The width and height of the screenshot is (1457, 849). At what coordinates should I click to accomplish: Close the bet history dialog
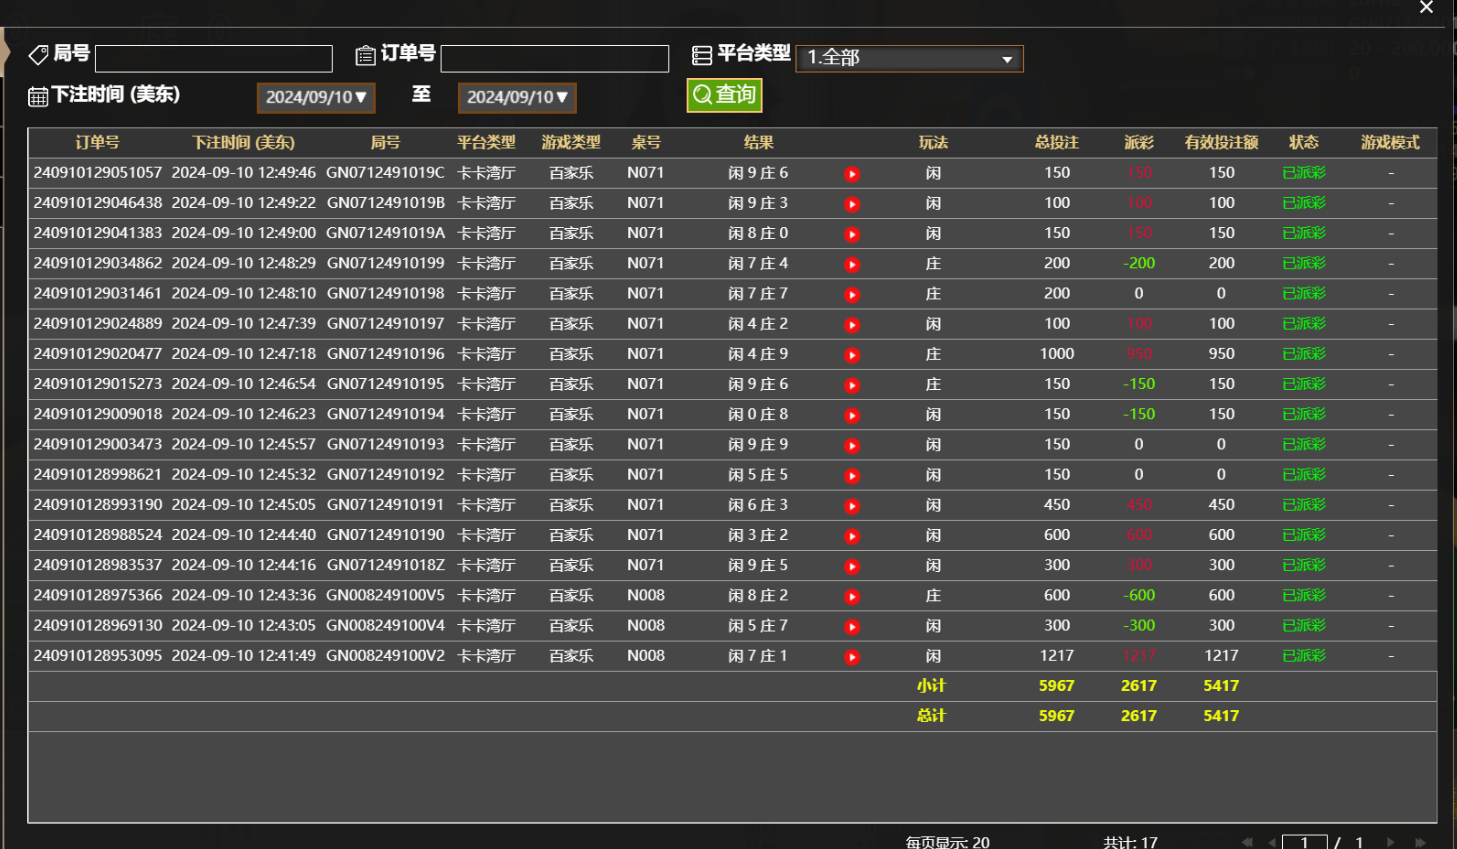[1426, 8]
